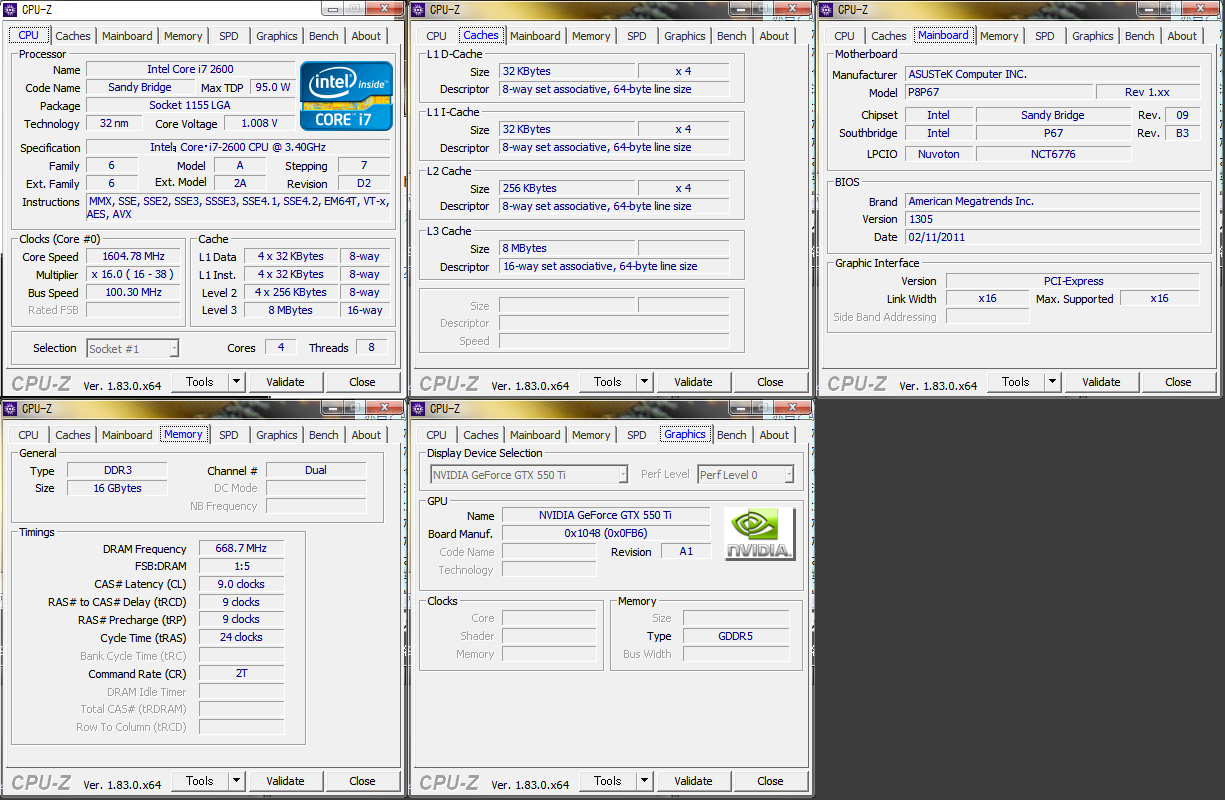Image resolution: width=1225 pixels, height=800 pixels.
Task: Click the Command Rate value 2T
Action: click(x=241, y=673)
